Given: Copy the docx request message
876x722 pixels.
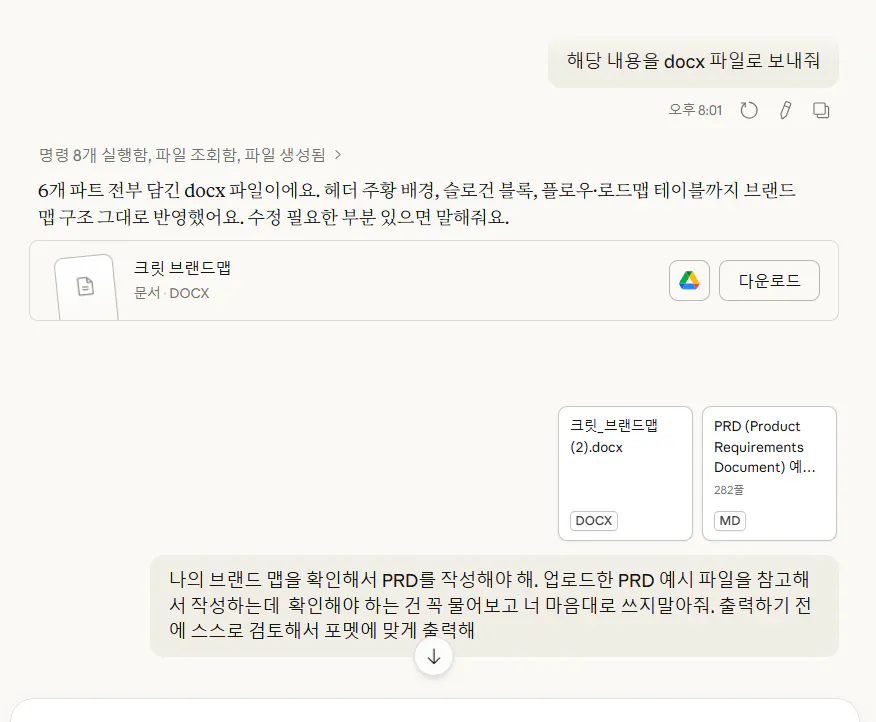Looking at the screenshot, I should pyautogui.click(x=821, y=110).
